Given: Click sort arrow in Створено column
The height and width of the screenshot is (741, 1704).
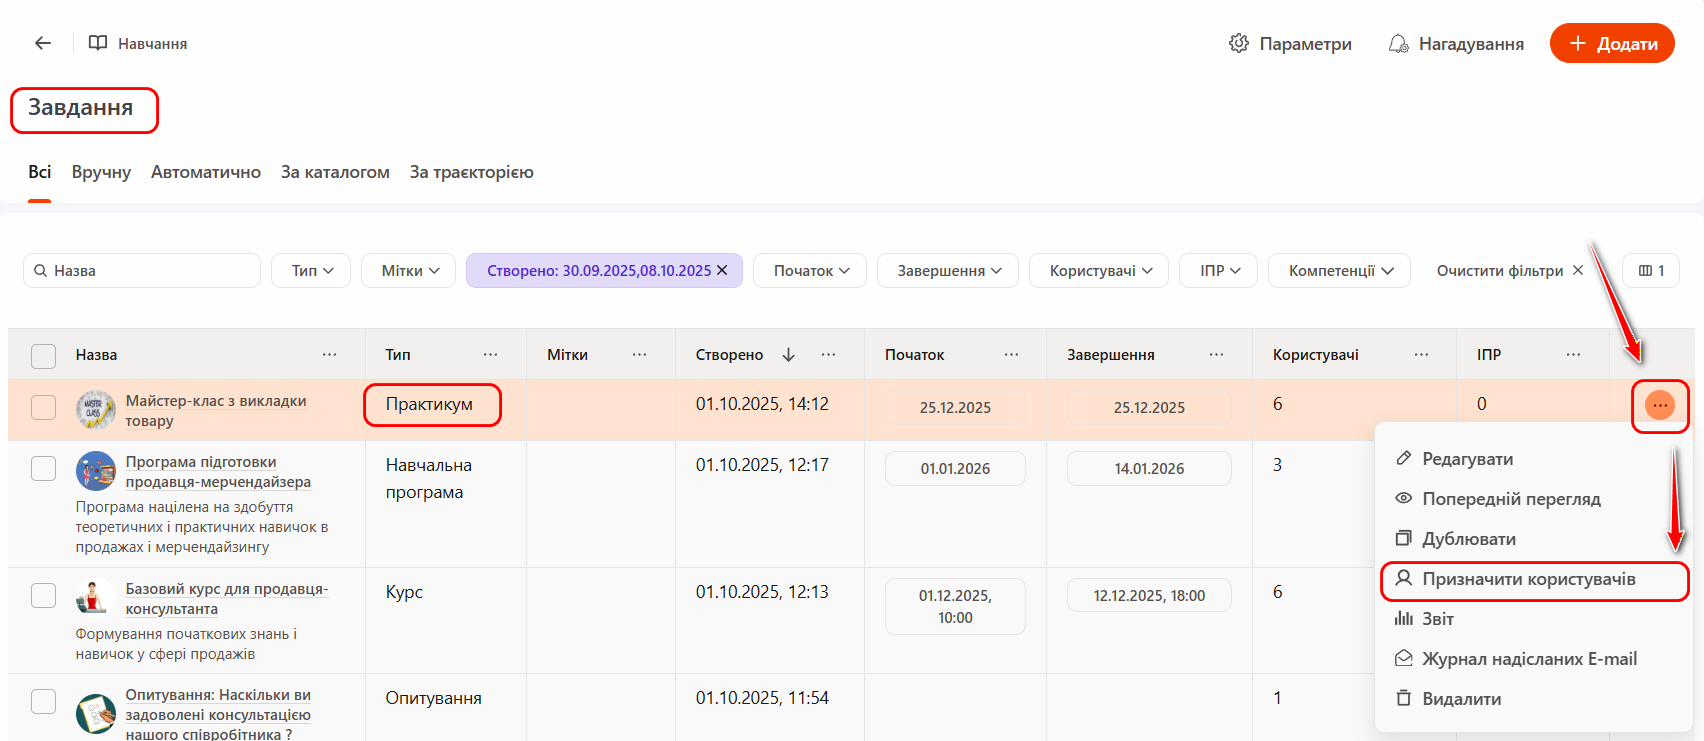Looking at the screenshot, I should [x=788, y=355].
